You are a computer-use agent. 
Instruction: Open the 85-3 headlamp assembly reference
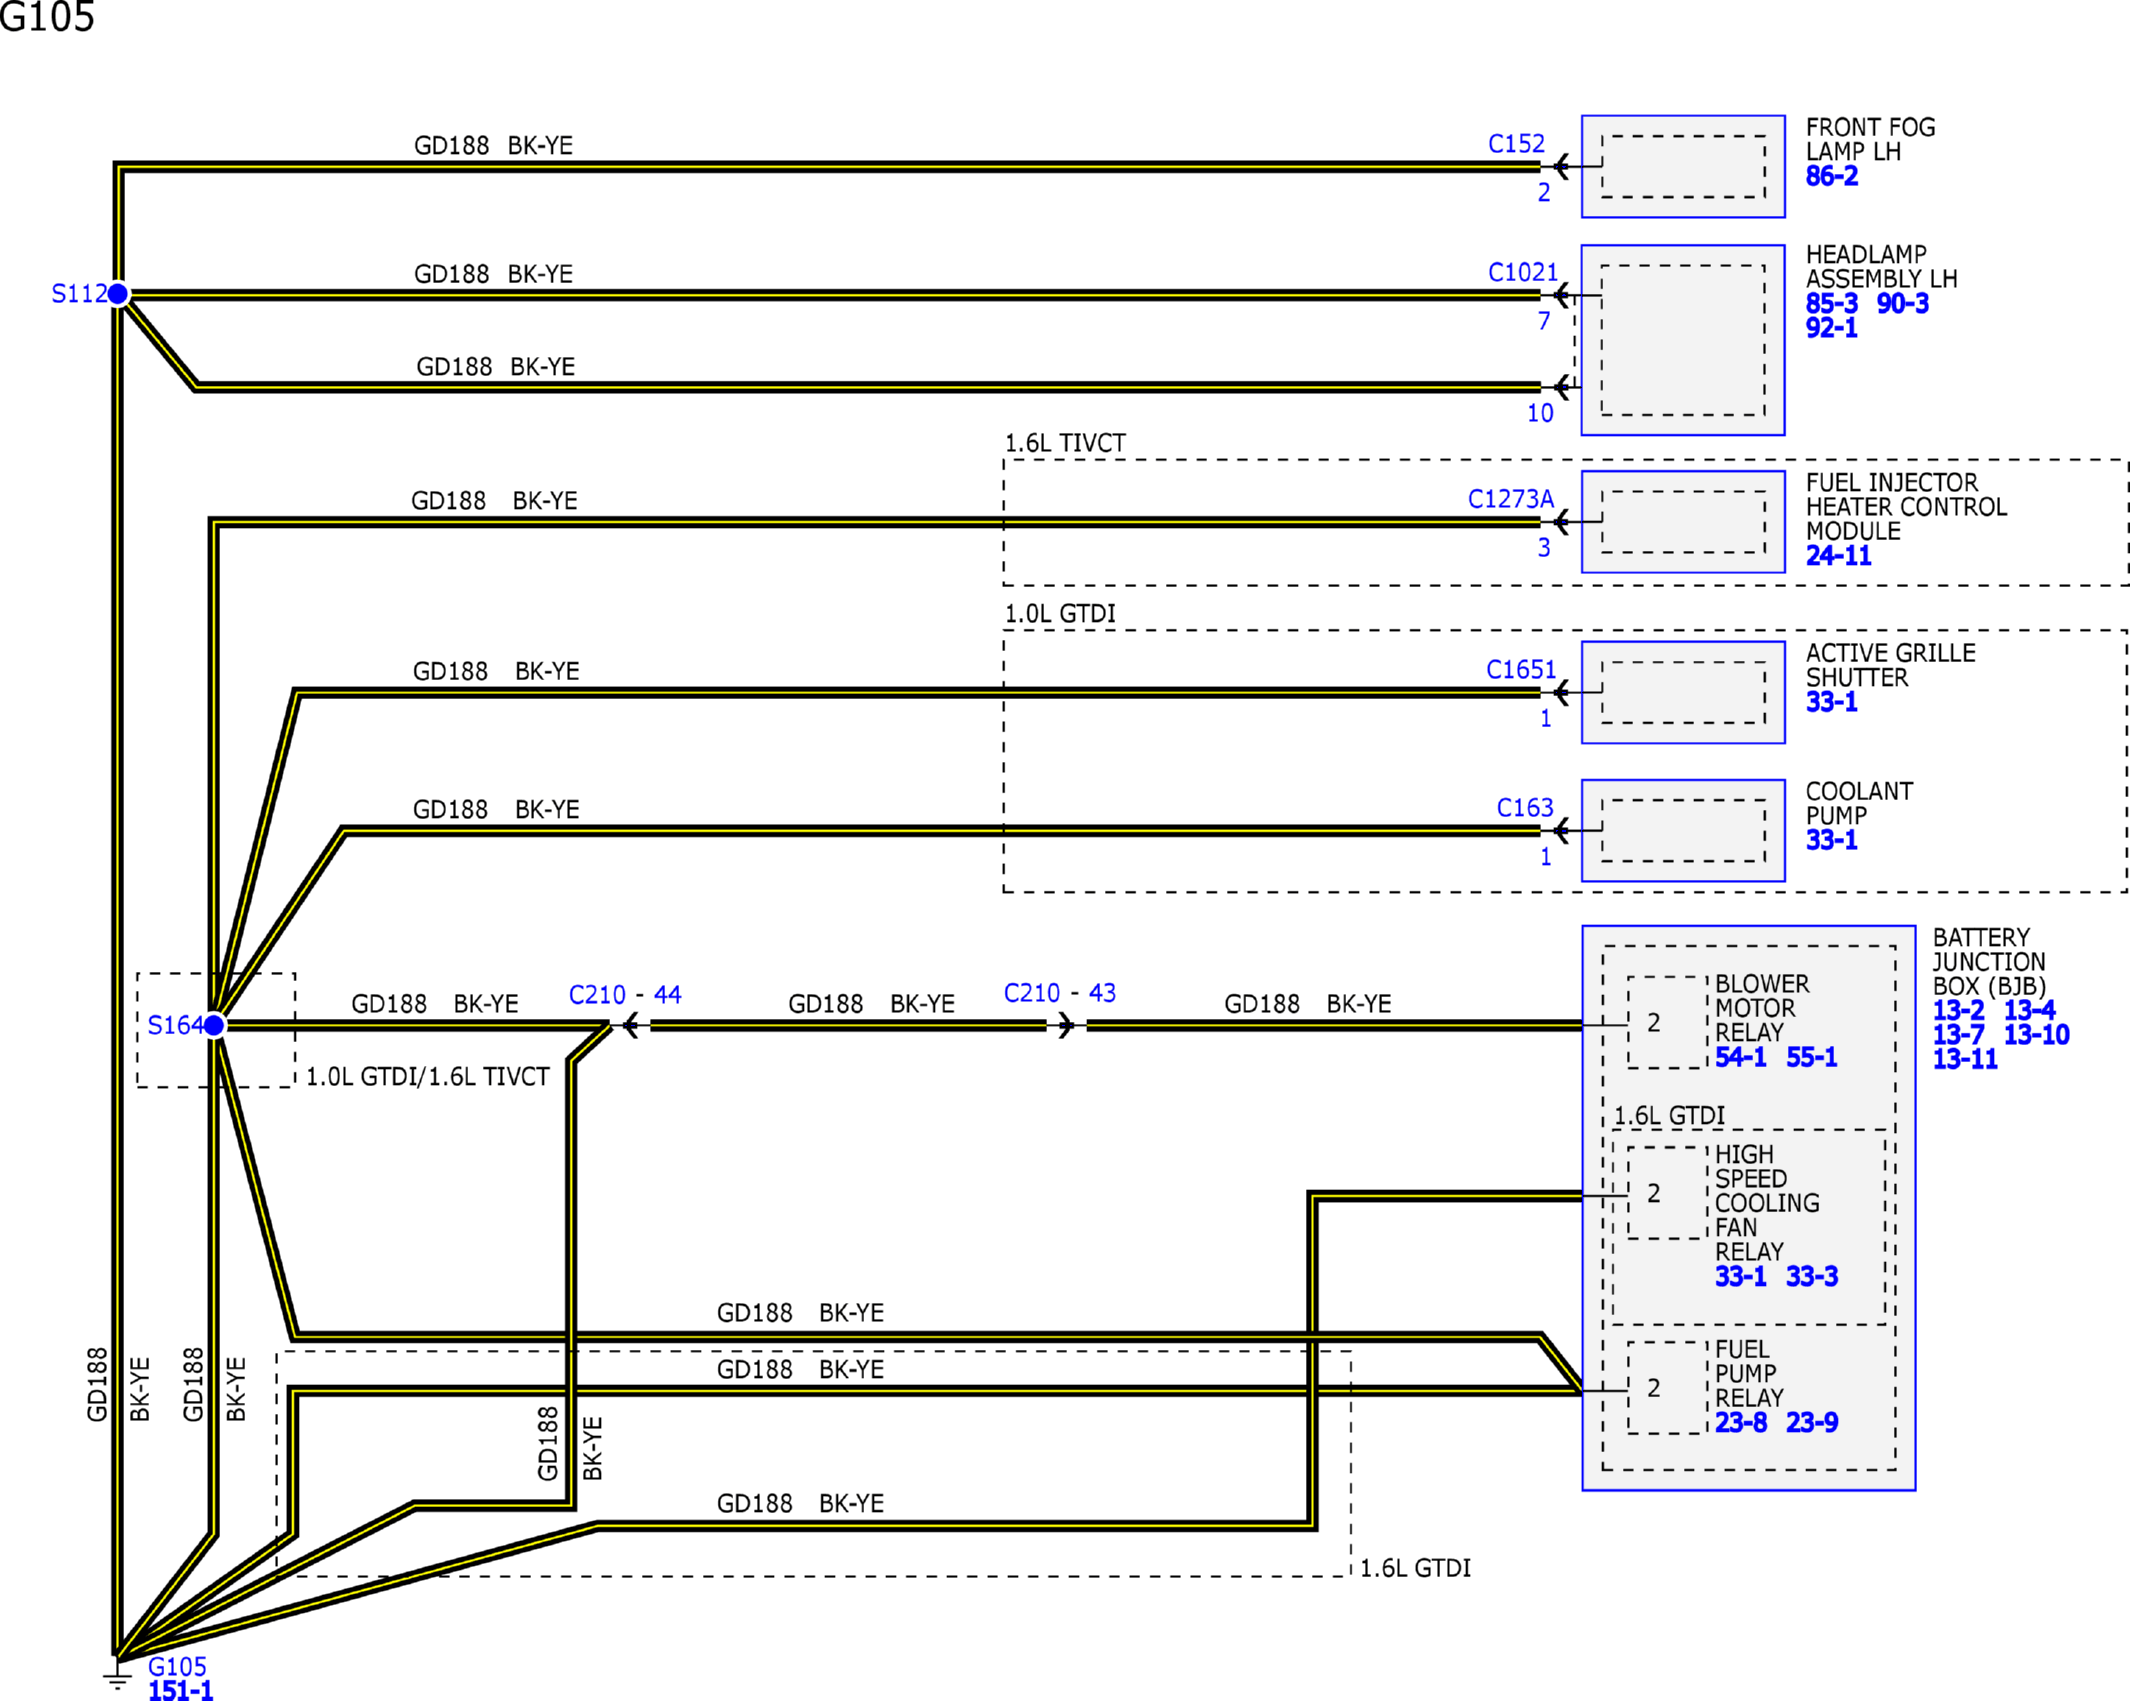1831,304
